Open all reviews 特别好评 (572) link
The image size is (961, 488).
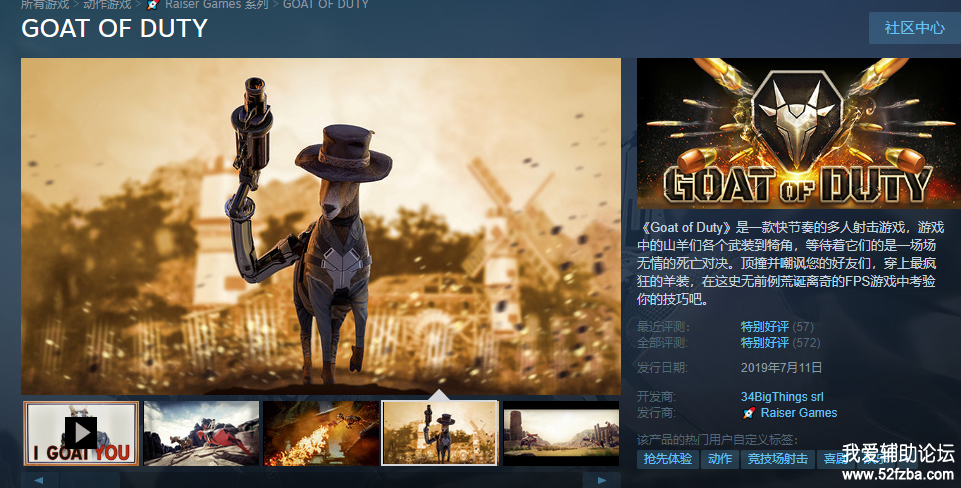(780, 343)
